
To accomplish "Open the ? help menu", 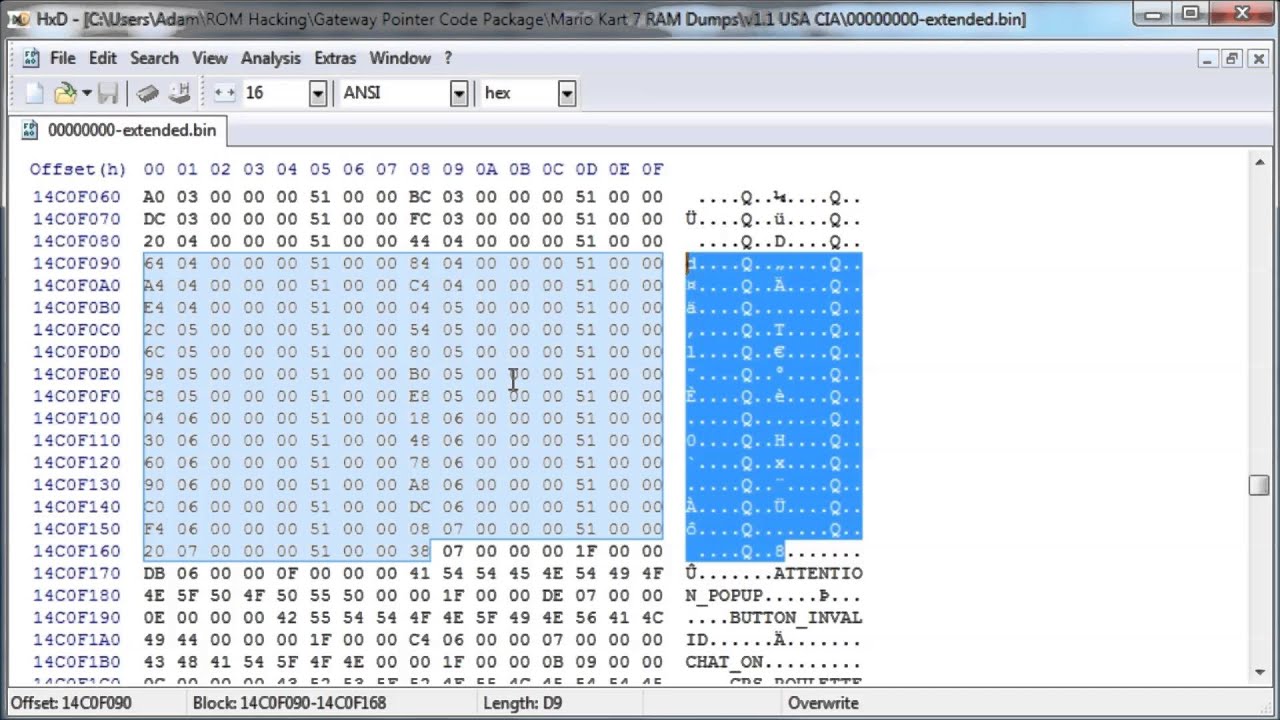I will 448,58.
